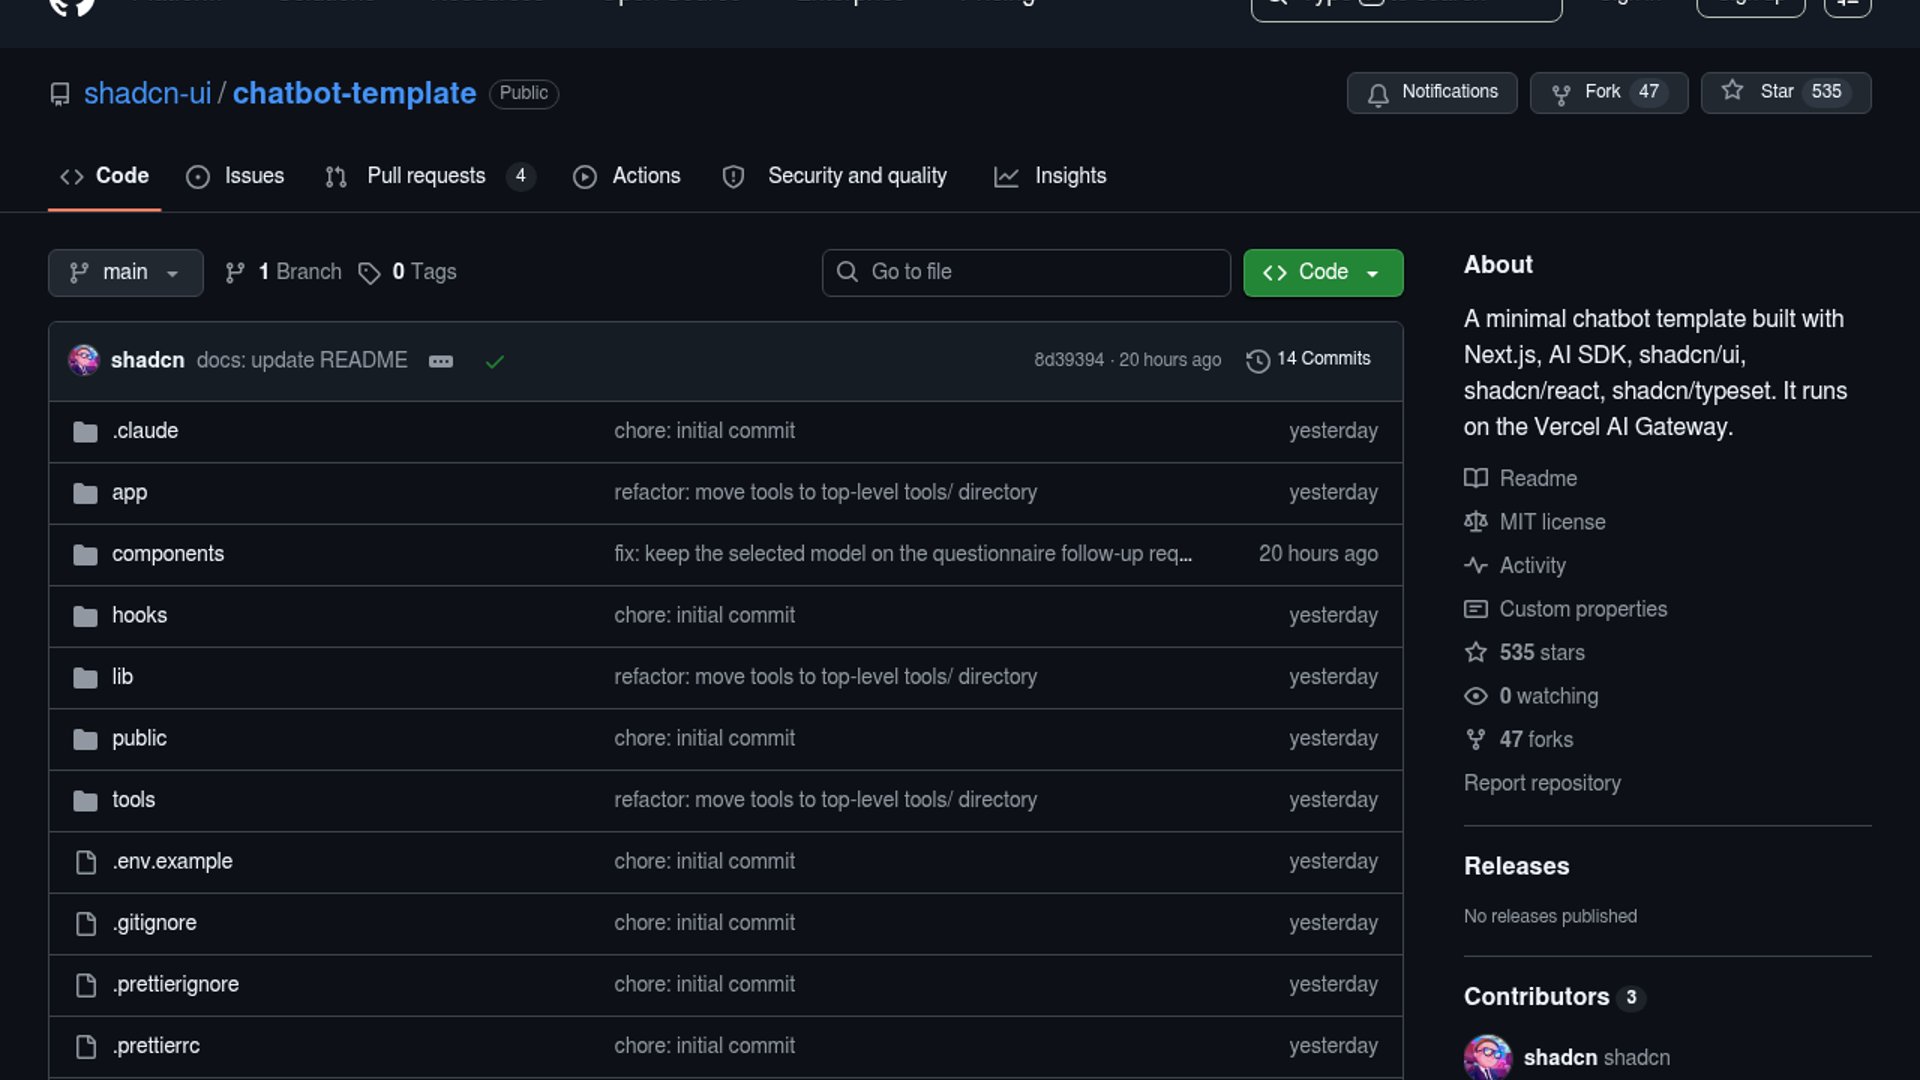Open the .gitignore file
The width and height of the screenshot is (1920, 1080).
154,923
